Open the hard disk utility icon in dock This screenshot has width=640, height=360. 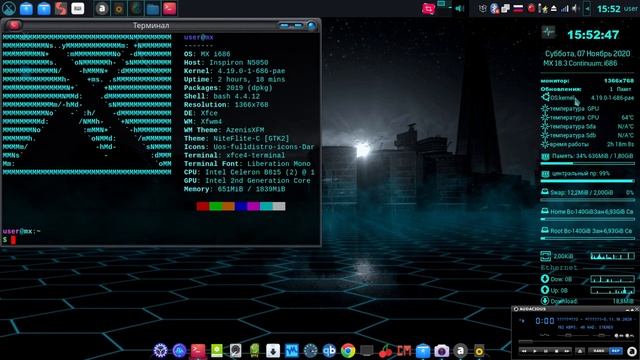(x=236, y=350)
